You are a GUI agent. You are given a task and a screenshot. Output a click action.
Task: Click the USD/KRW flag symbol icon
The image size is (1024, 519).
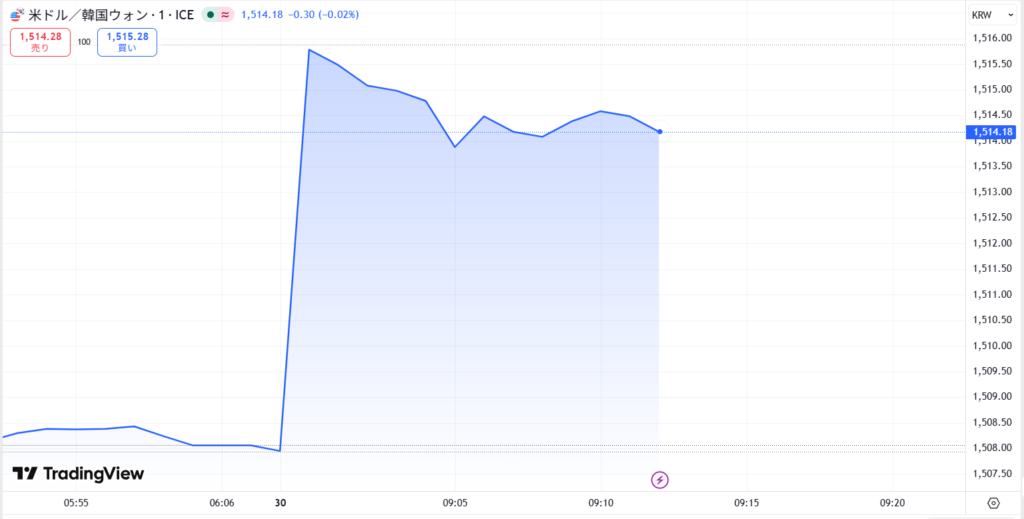click(15, 15)
